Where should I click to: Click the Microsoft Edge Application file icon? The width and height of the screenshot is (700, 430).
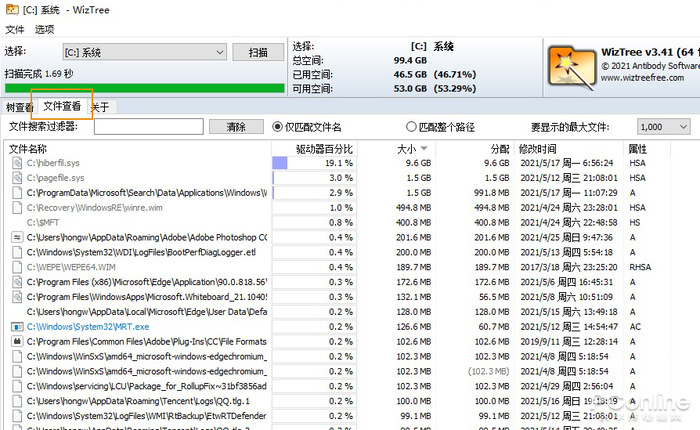coord(16,282)
